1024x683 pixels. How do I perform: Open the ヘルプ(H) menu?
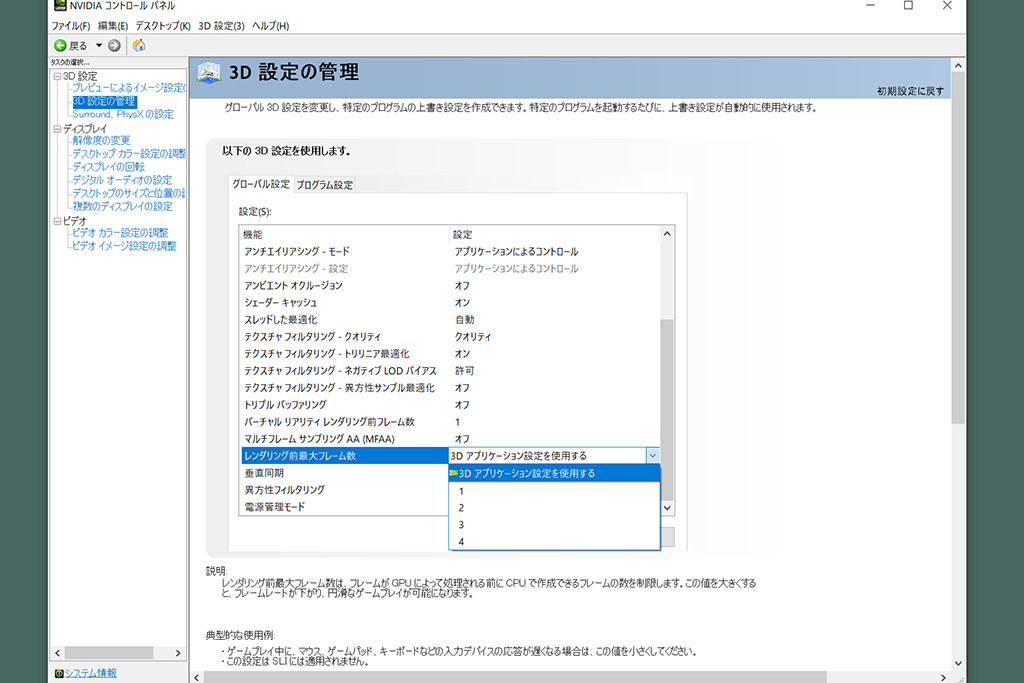point(270,26)
